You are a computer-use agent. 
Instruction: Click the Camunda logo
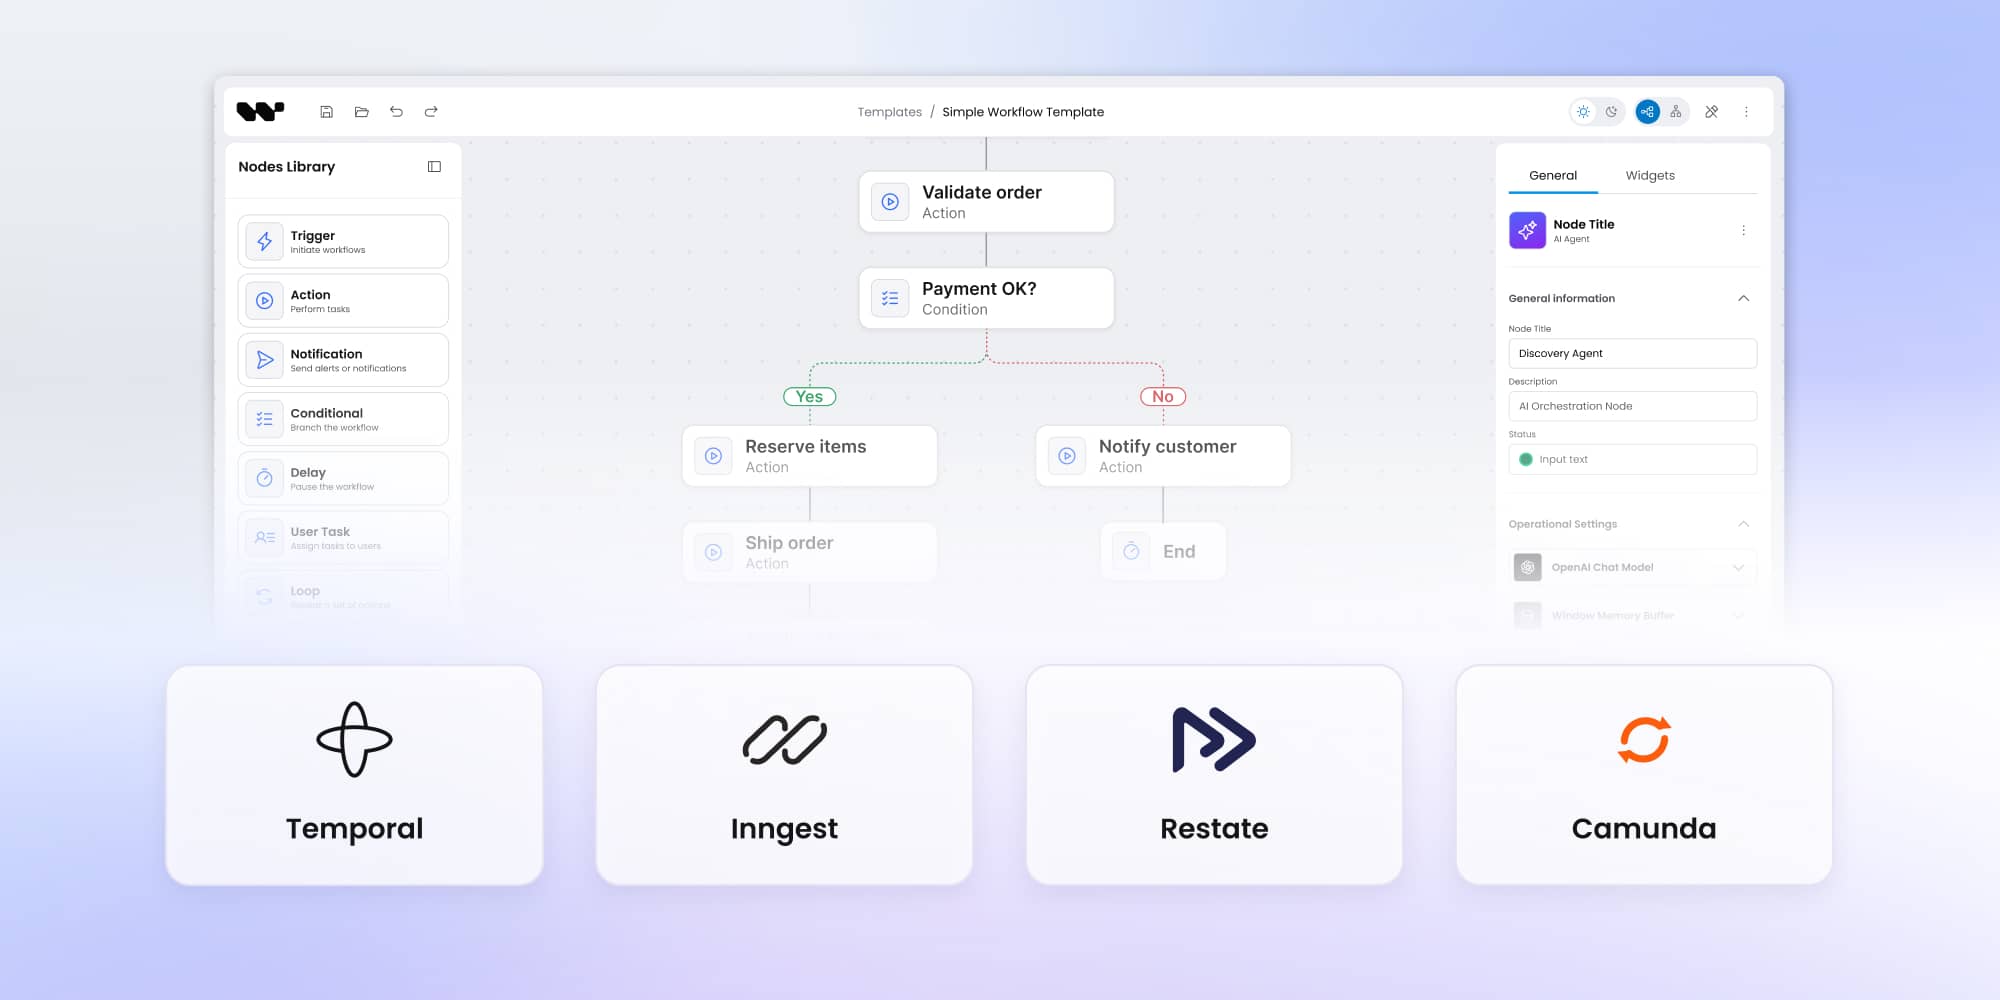[1644, 740]
